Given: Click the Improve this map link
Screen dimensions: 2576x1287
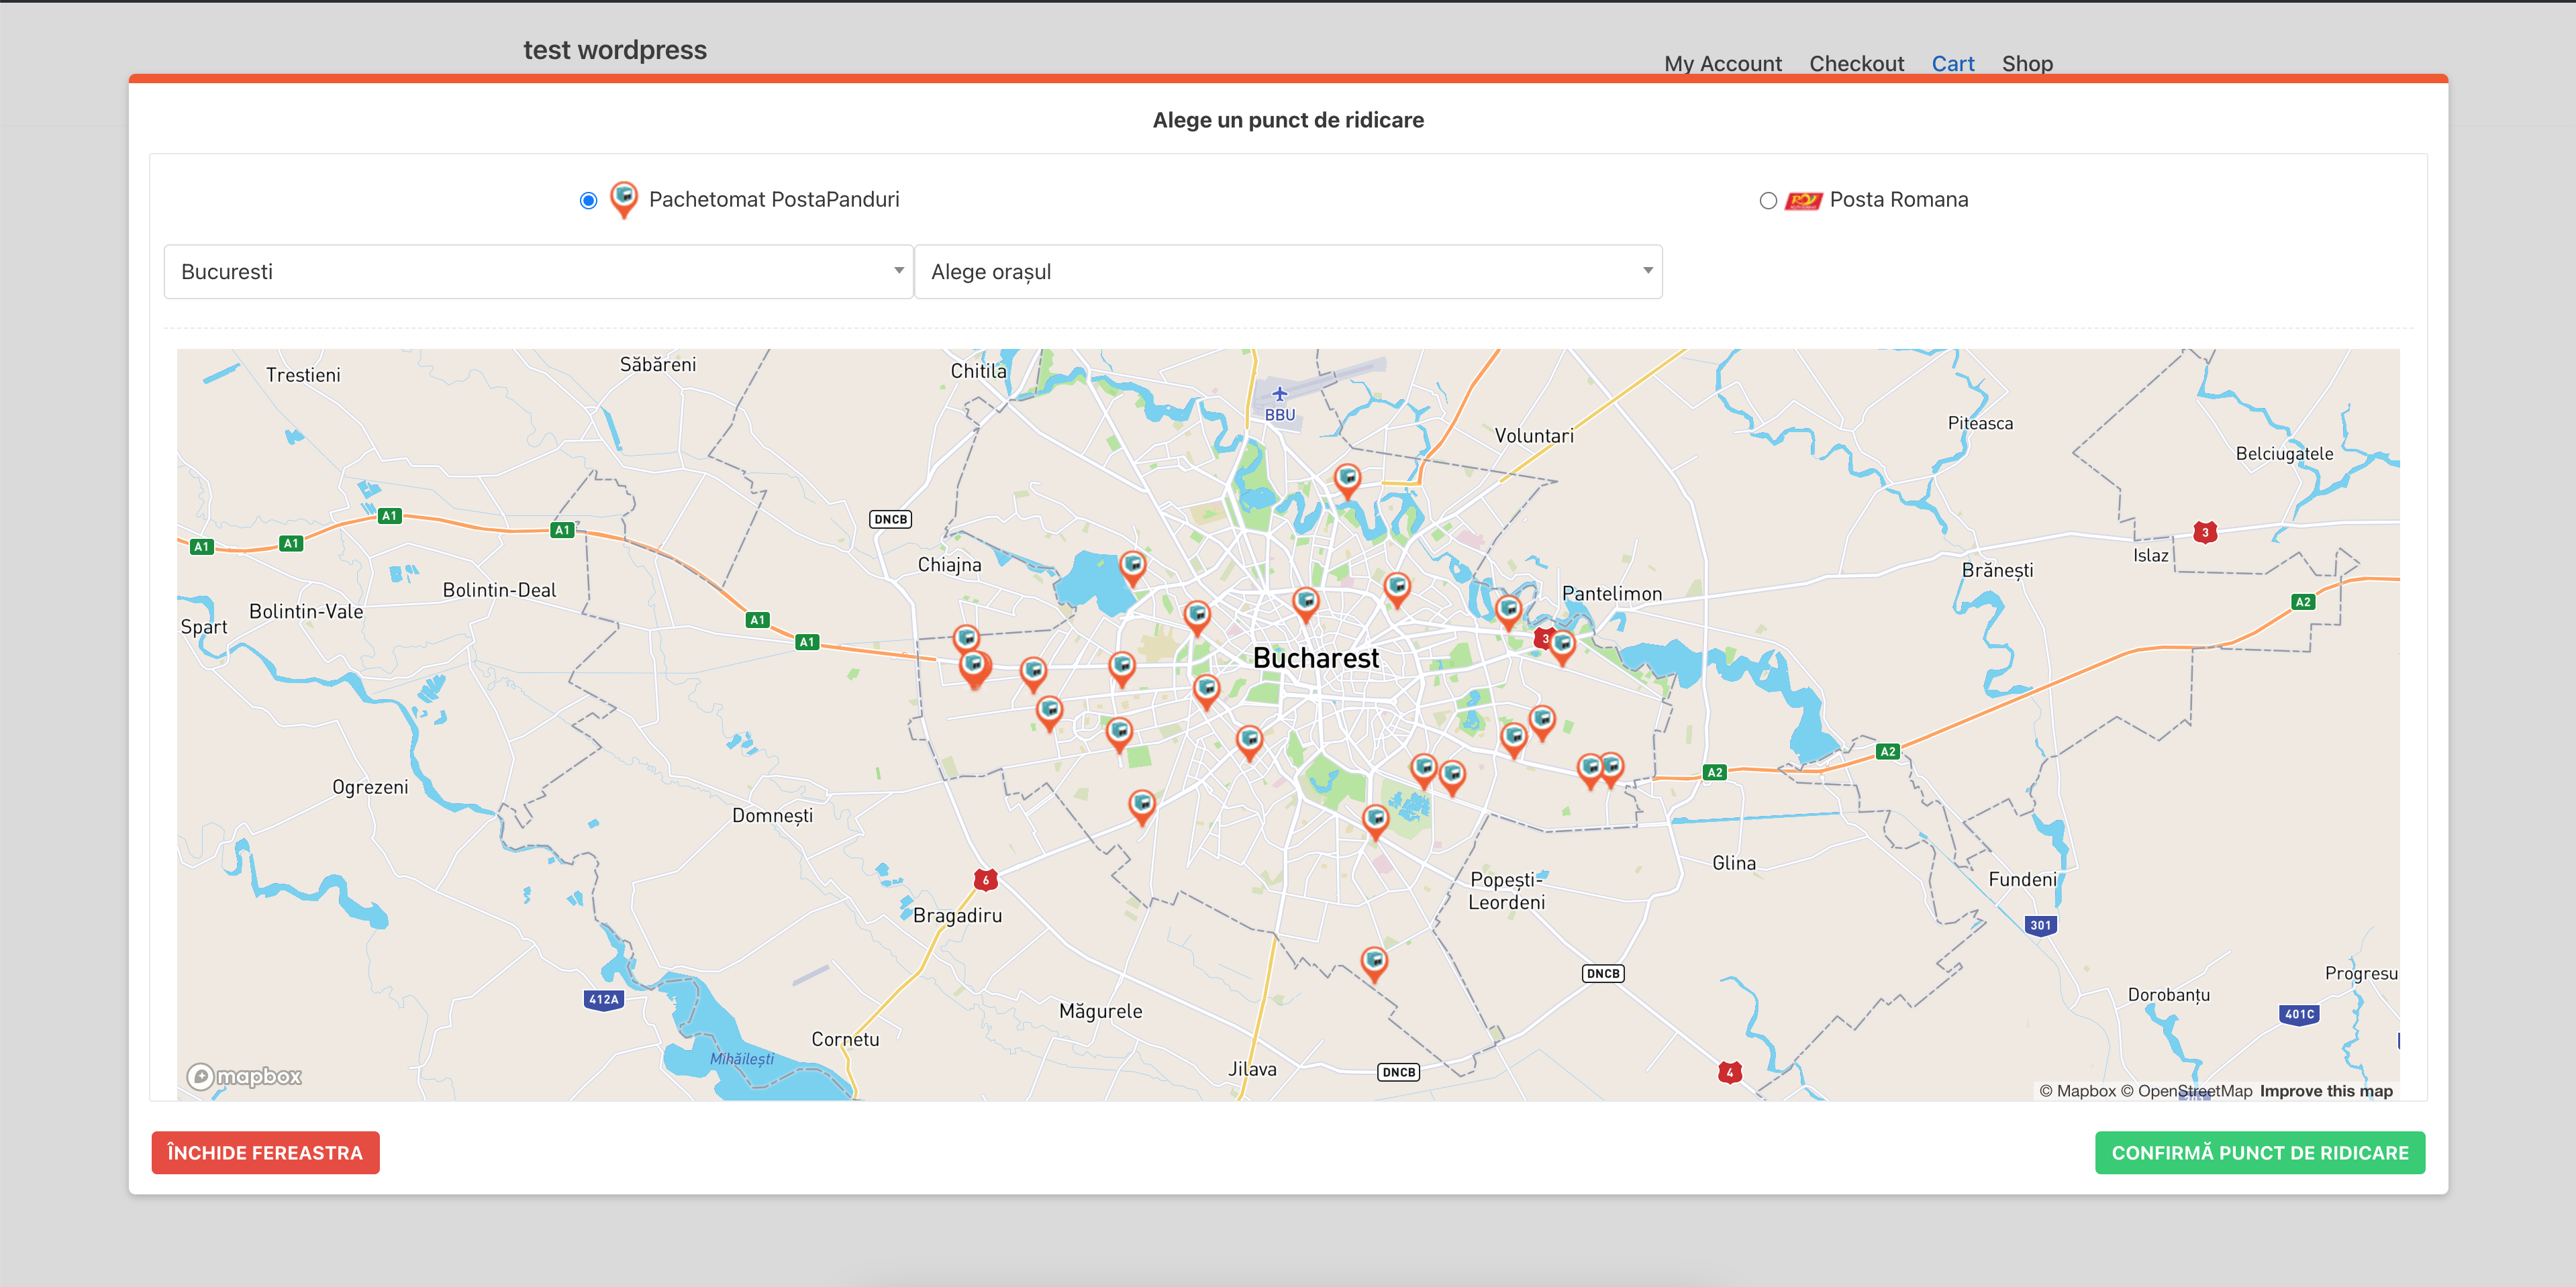Looking at the screenshot, I should [x=2326, y=1091].
